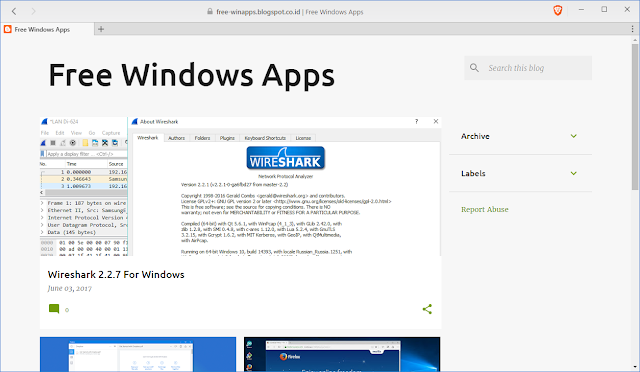This screenshot has height=372, width=640.
Task: Click the browser forward arrow
Action: [x=33, y=11]
